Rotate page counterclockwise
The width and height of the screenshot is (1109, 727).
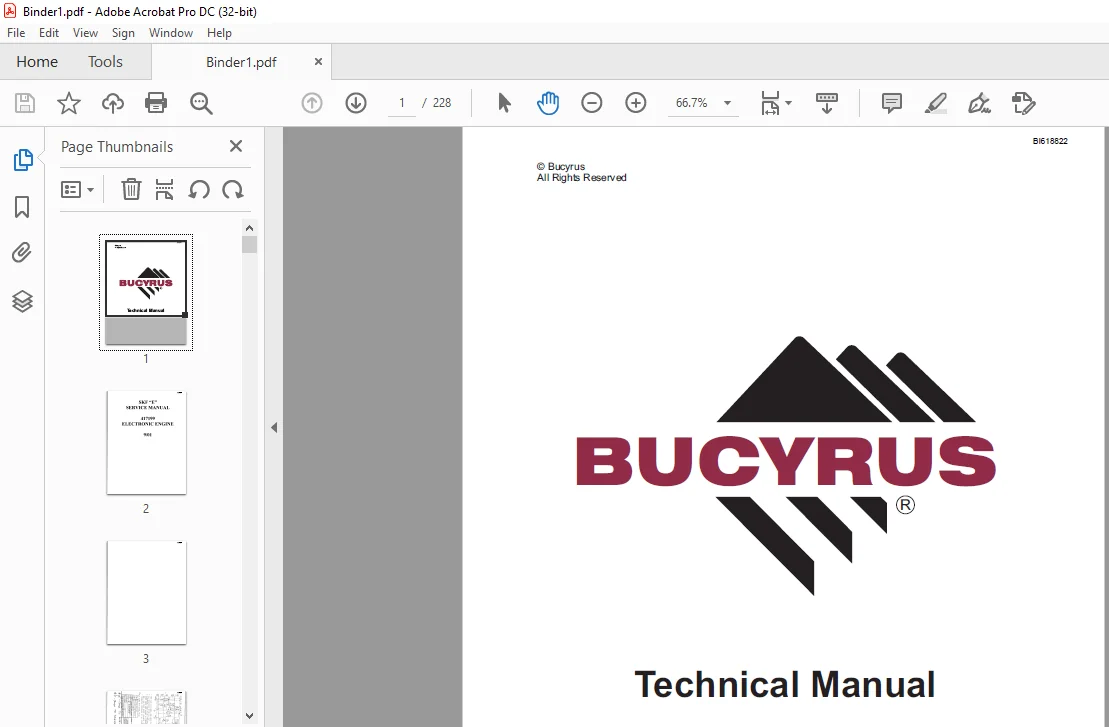click(x=199, y=190)
